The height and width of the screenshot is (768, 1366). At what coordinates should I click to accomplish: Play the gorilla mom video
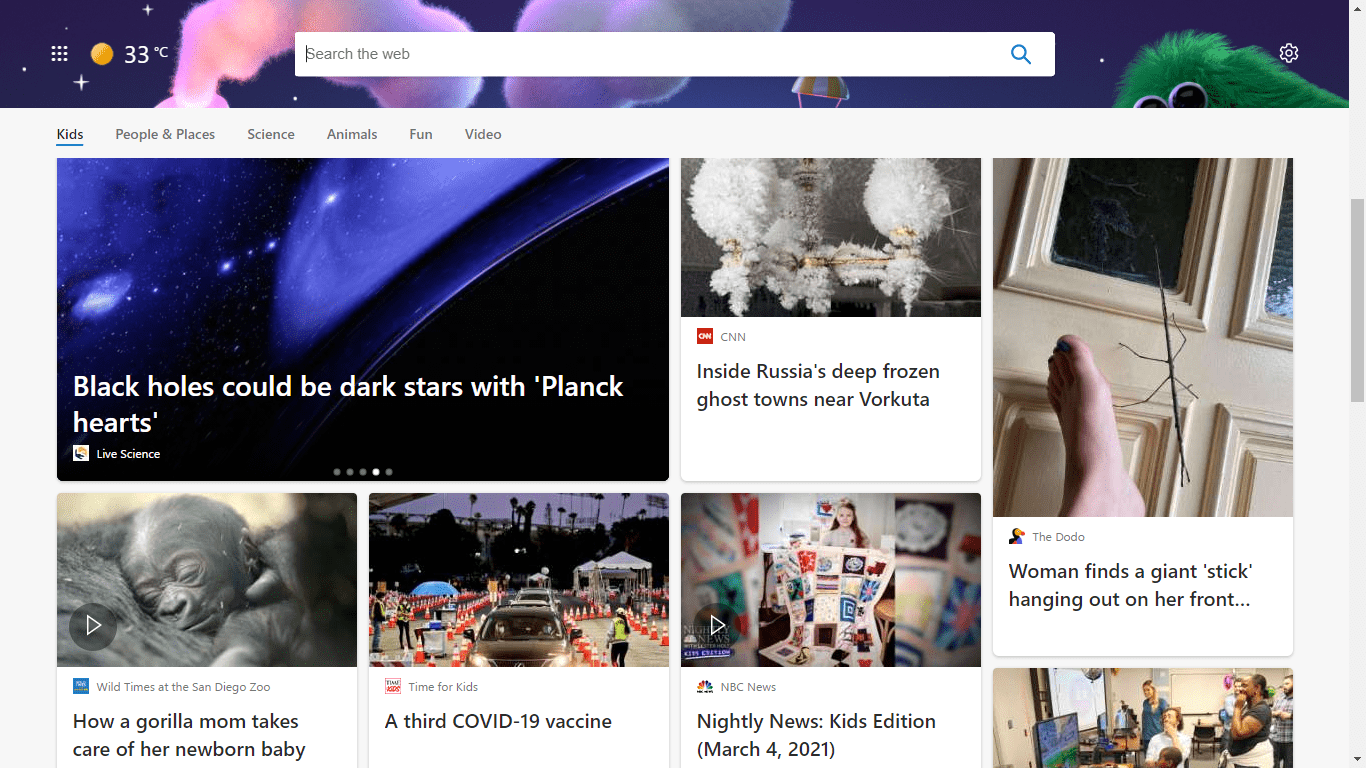pos(93,626)
